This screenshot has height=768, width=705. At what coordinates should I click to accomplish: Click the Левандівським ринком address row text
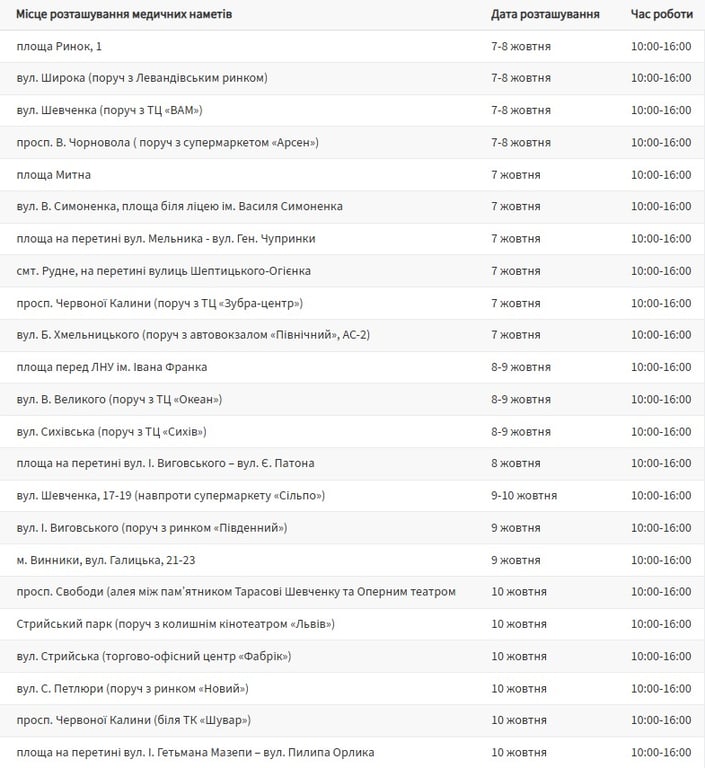tap(142, 79)
